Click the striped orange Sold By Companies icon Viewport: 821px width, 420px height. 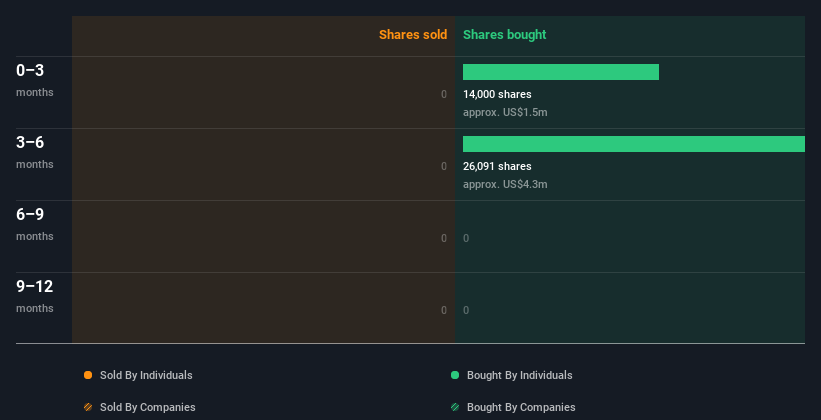[x=88, y=407]
